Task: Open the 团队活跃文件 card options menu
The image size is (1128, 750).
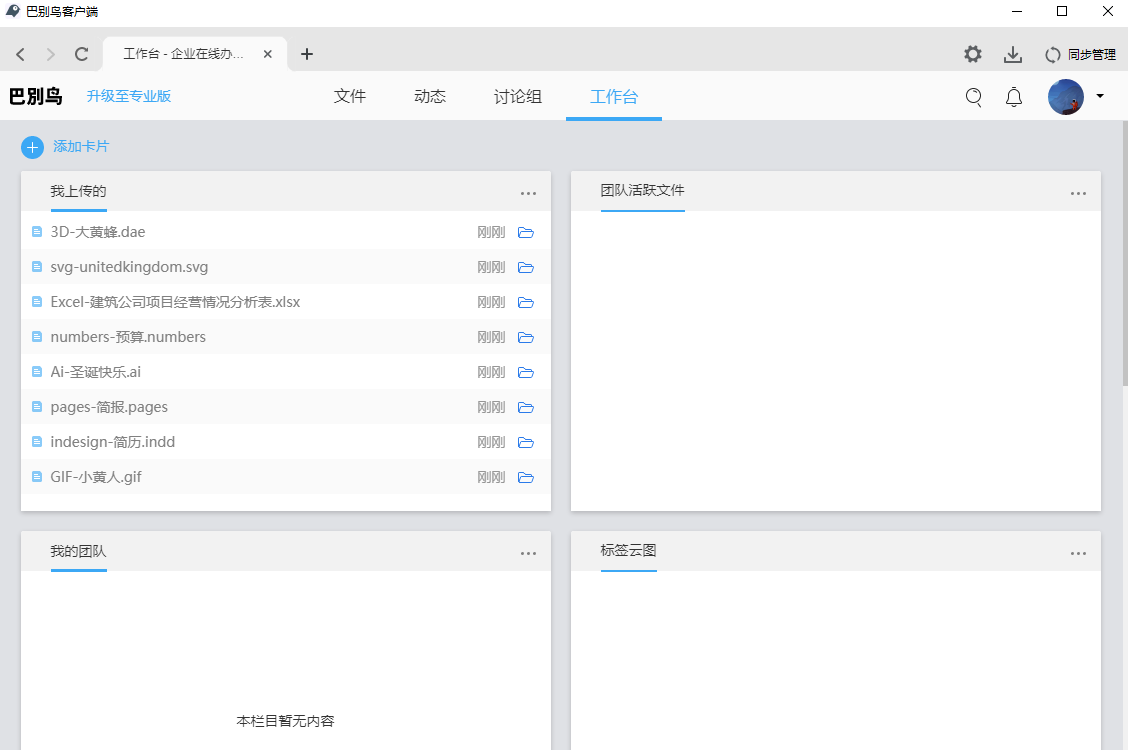Action: coord(1078,194)
